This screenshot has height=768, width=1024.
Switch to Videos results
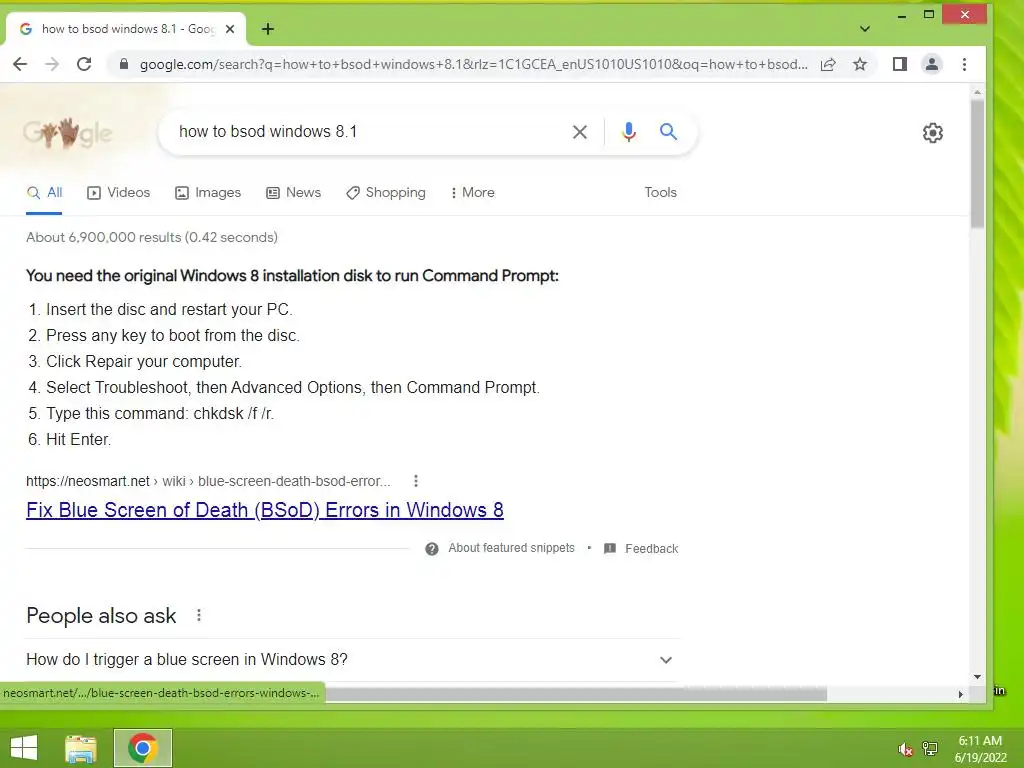[x=118, y=193]
